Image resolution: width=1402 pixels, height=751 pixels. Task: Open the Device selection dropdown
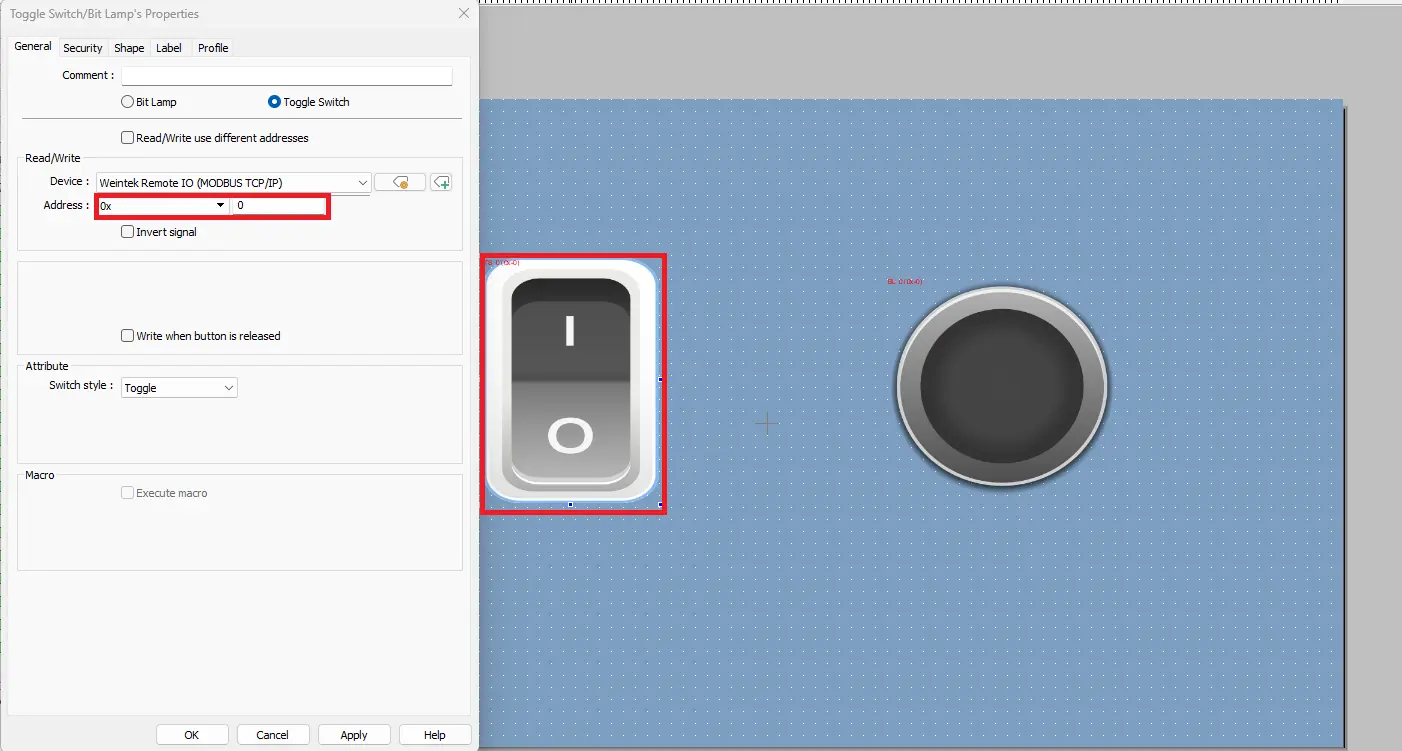tap(363, 182)
